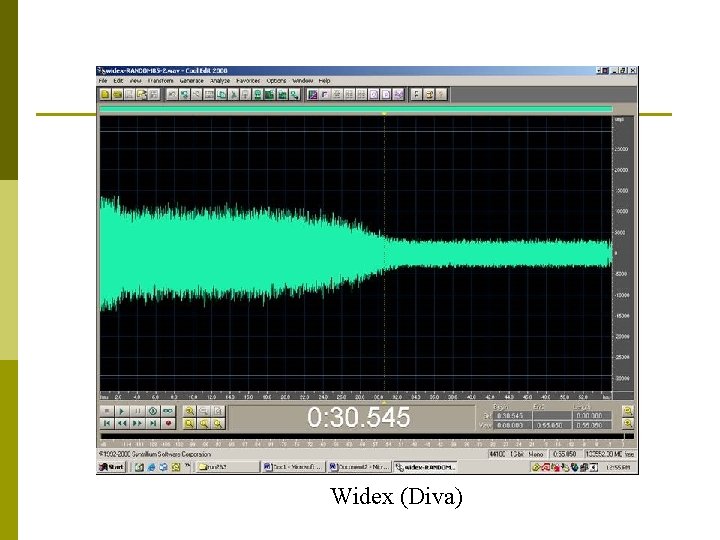Click the 0:55.850 status bar entry
Image resolution: width=720 pixels, height=540 pixels.
[x=565, y=454]
